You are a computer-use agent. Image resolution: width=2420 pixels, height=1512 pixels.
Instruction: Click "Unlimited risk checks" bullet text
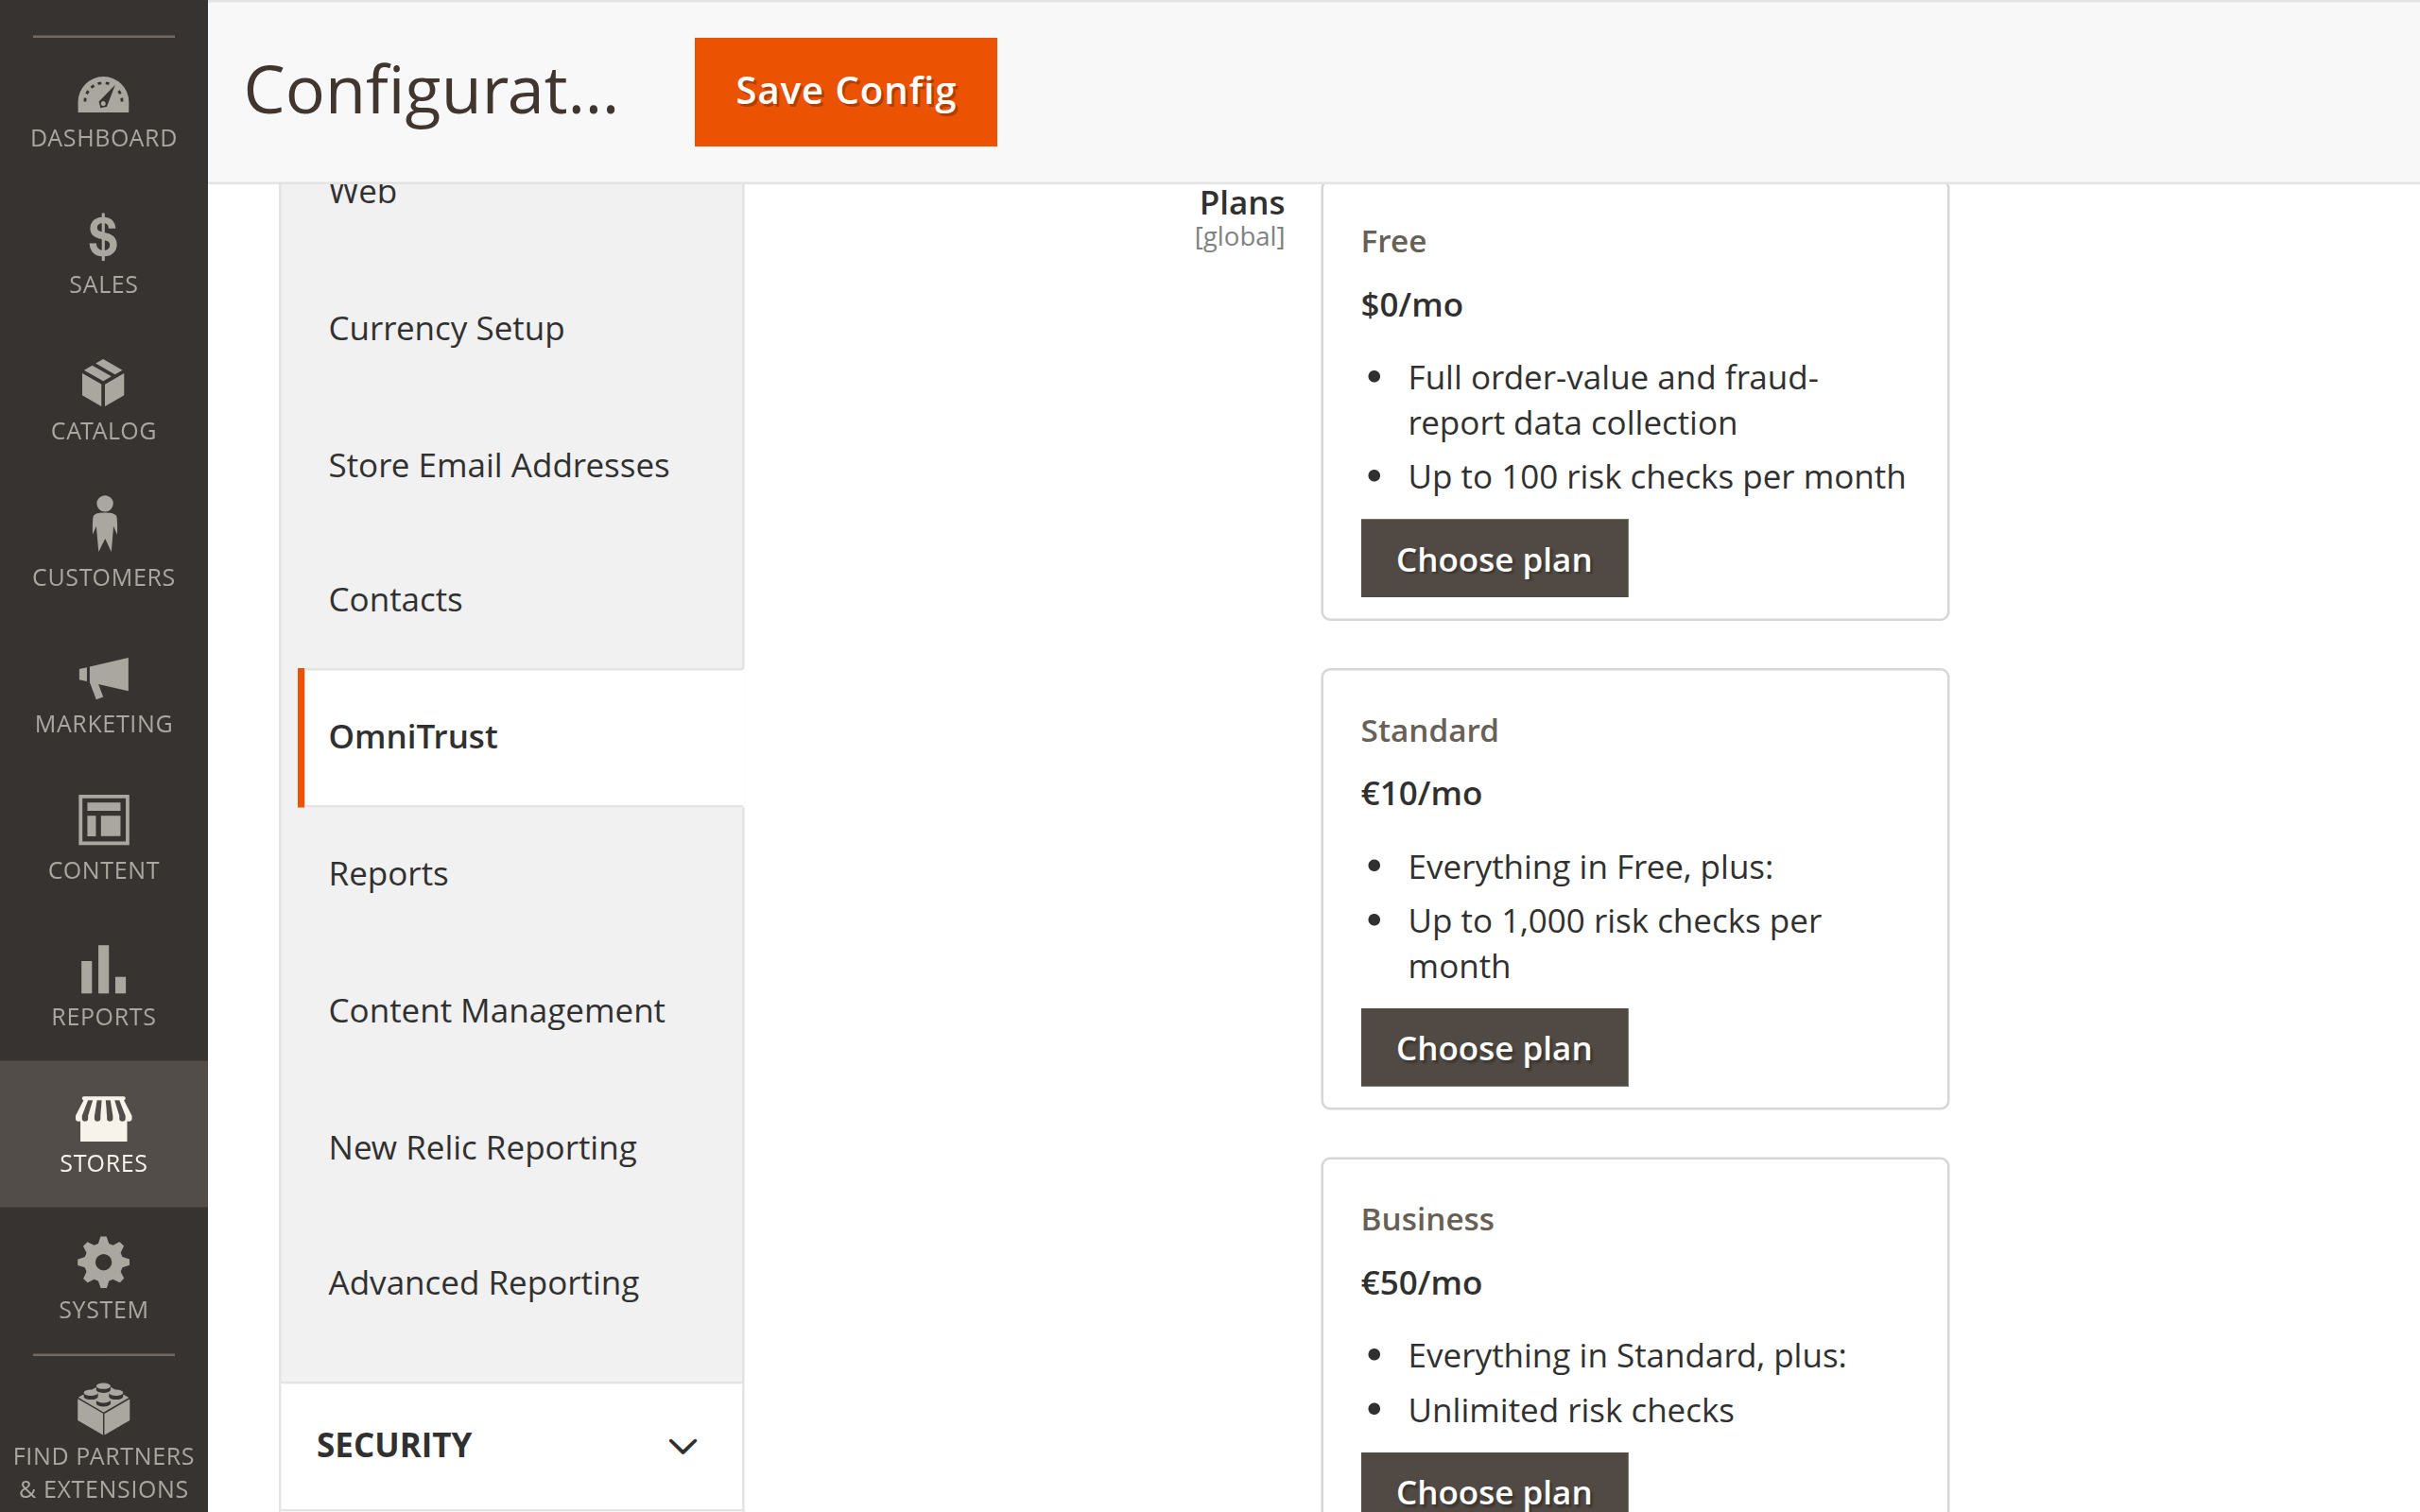click(1570, 1410)
